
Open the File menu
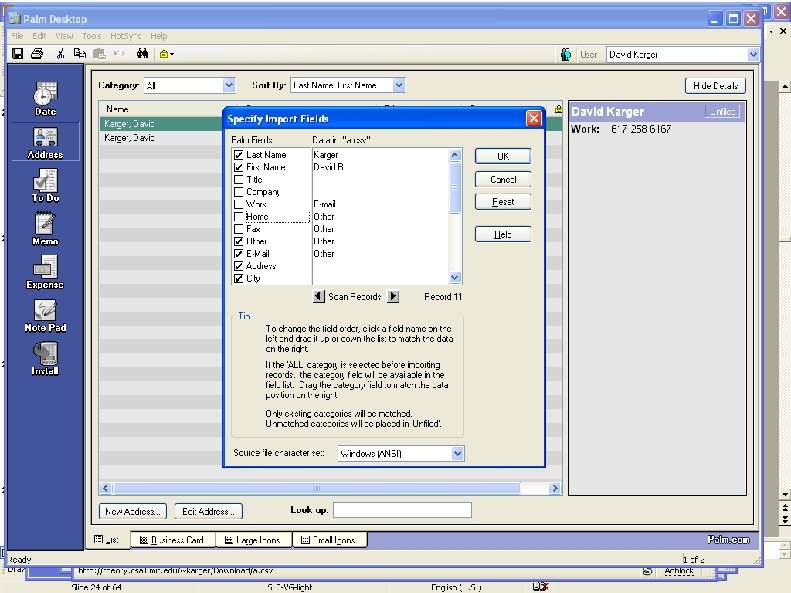pos(17,36)
